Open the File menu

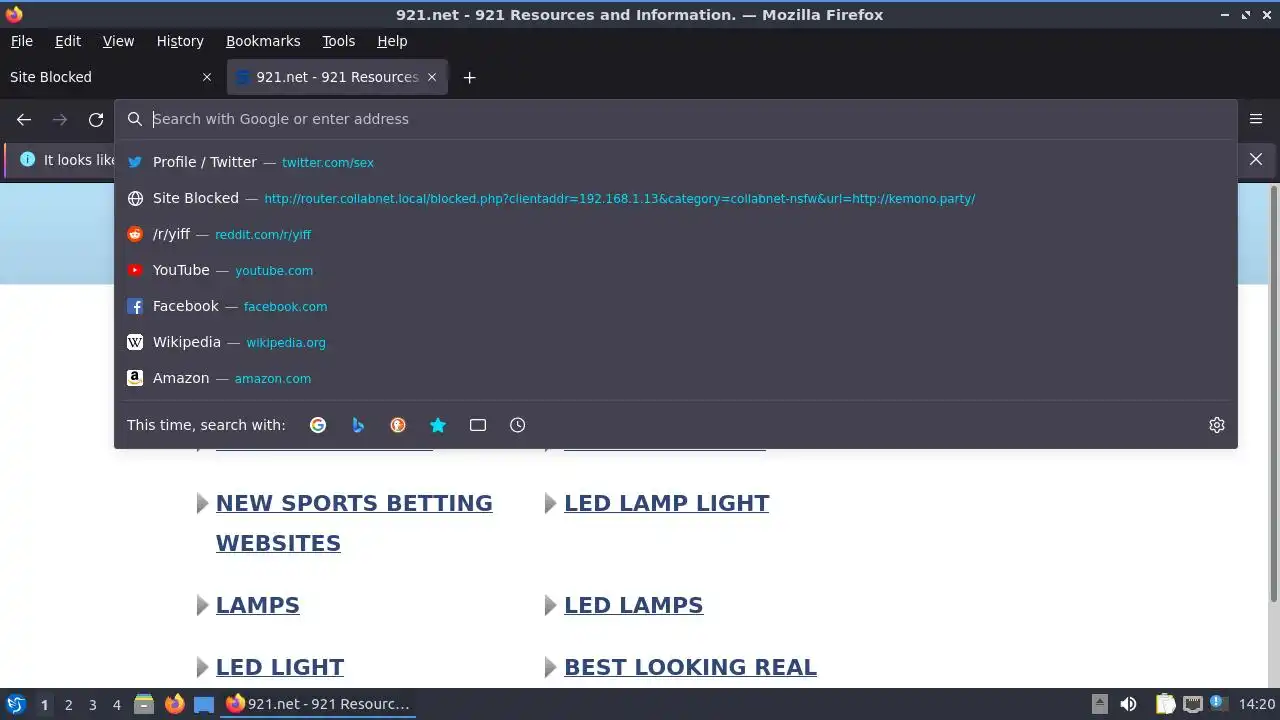pos(21,41)
